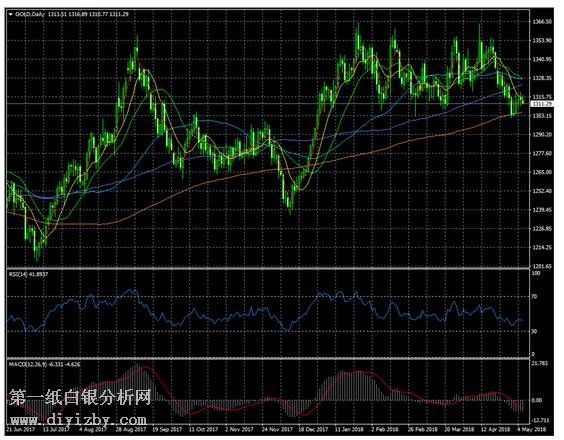Click the current price tag 1311.29
Viewport: 564px width, 440px height.
click(542, 104)
